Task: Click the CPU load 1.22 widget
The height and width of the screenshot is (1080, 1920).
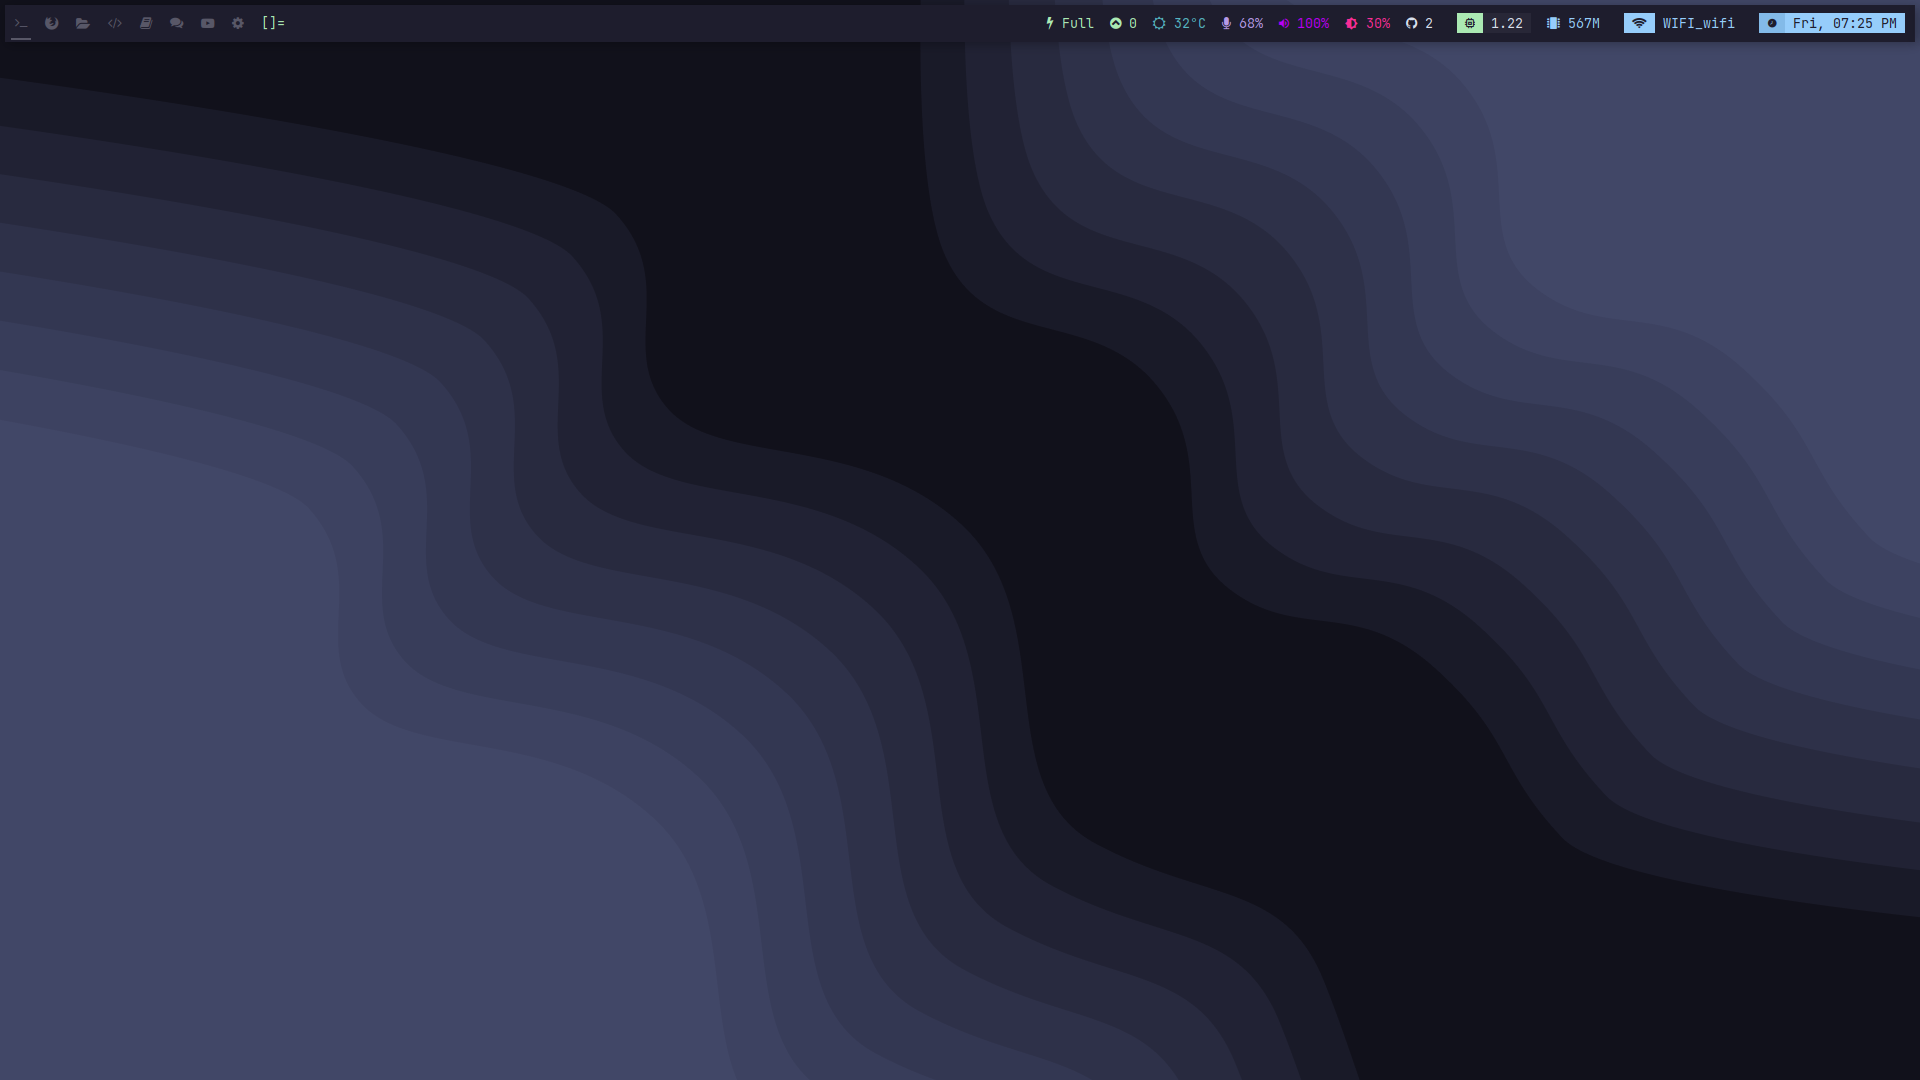Action: [x=1493, y=23]
